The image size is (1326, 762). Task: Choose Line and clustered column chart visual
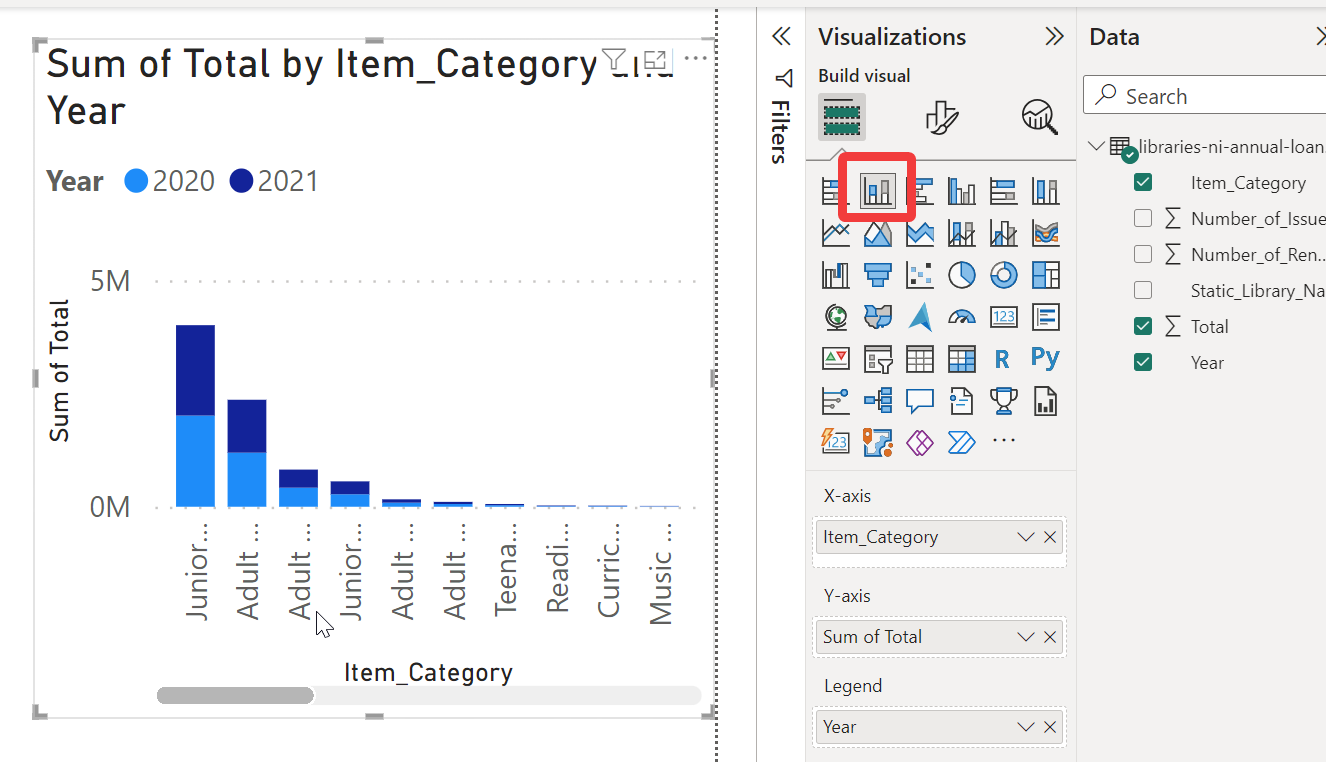click(1003, 233)
